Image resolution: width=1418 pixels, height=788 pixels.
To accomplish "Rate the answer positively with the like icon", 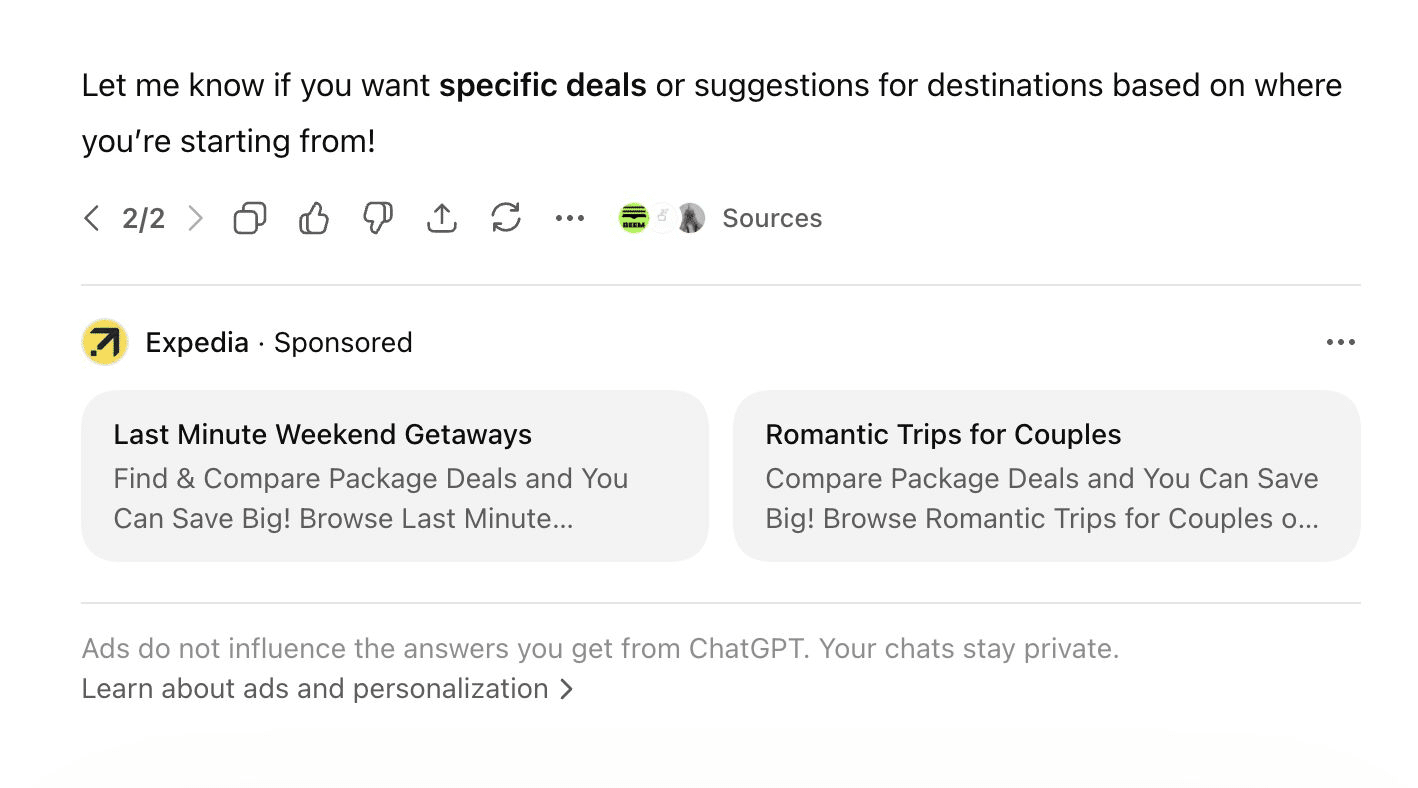I will pos(313,218).
